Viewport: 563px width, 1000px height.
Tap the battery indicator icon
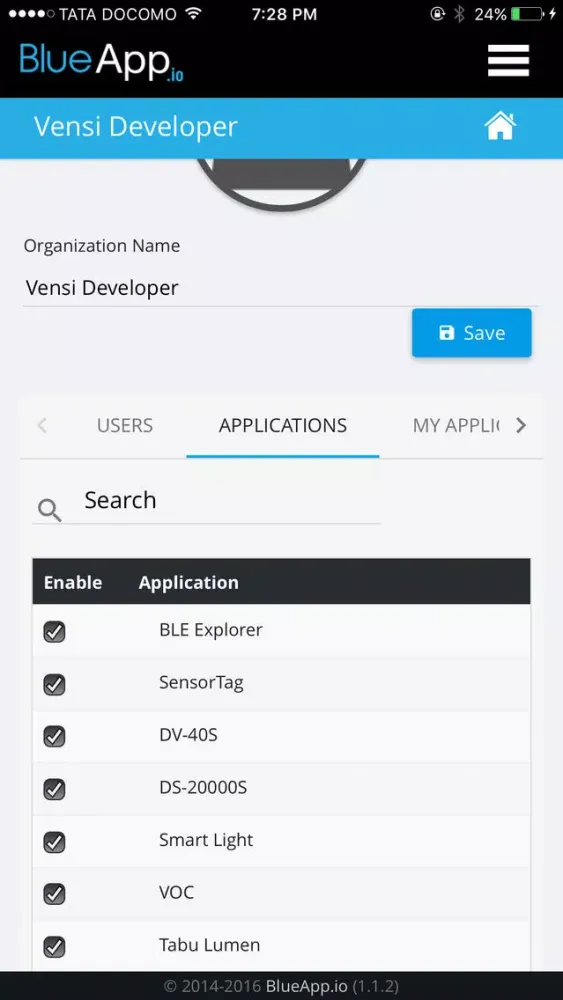[x=529, y=14]
